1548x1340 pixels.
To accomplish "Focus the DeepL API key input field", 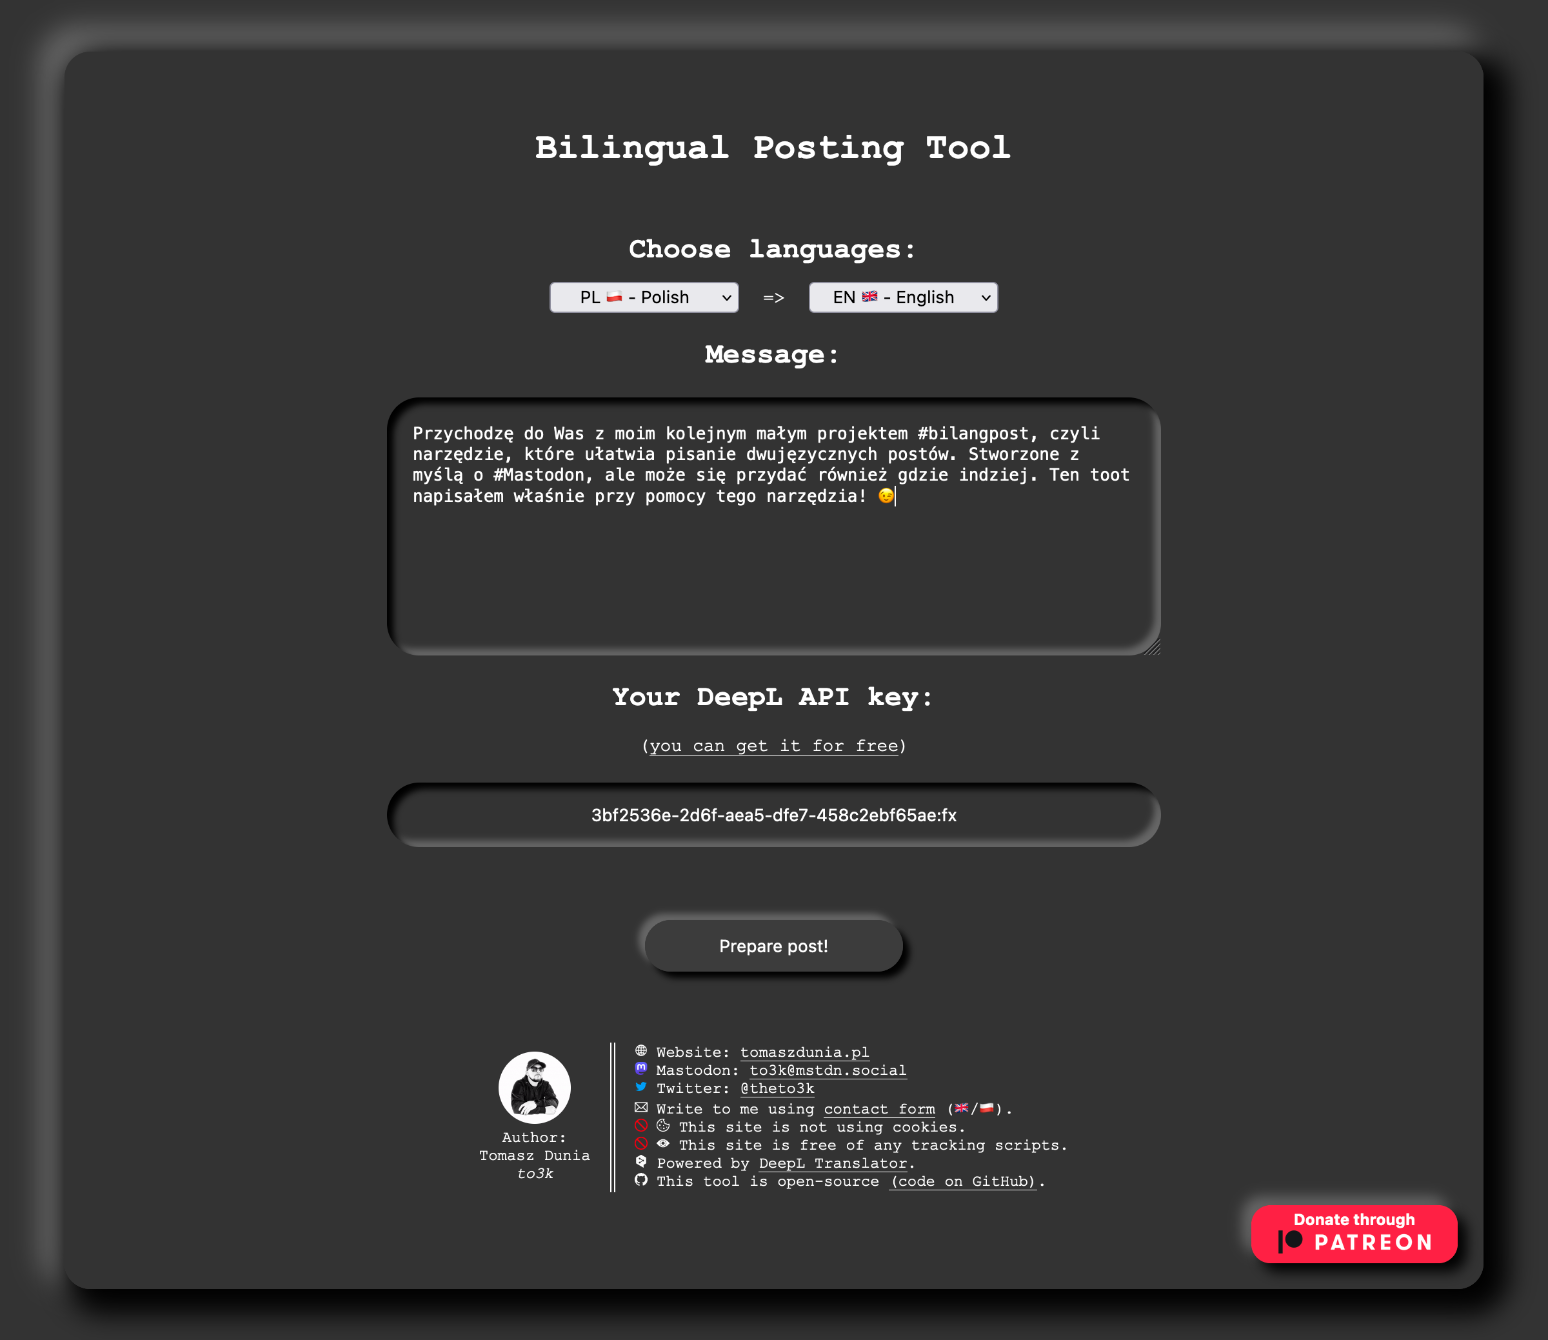I will [774, 815].
